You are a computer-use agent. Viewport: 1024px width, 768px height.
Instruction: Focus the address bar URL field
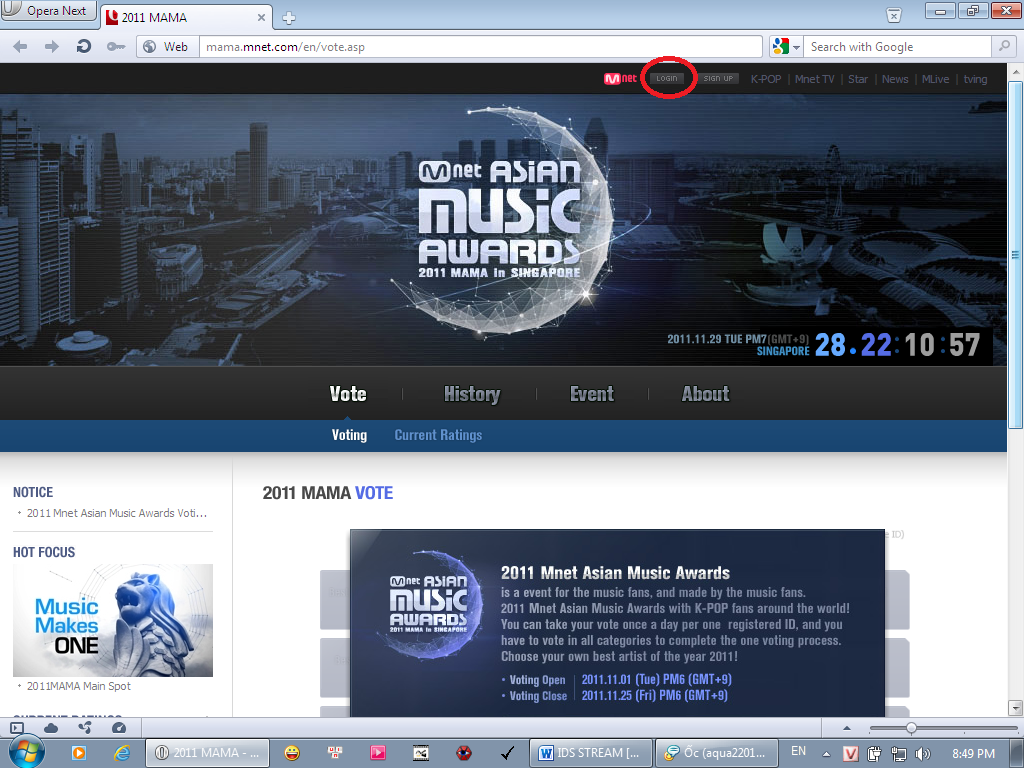click(481, 46)
